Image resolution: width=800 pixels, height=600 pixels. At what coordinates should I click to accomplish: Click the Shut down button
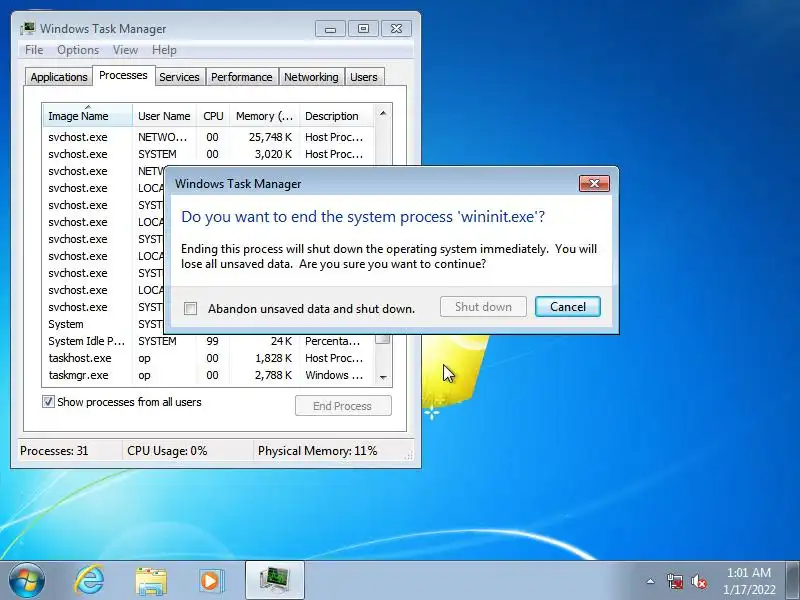pyautogui.click(x=483, y=307)
